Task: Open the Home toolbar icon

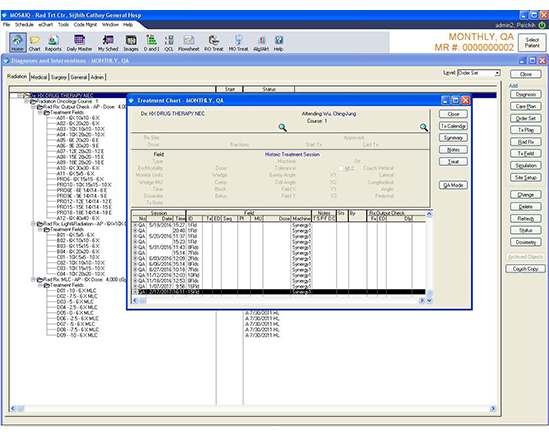Action: [17, 43]
